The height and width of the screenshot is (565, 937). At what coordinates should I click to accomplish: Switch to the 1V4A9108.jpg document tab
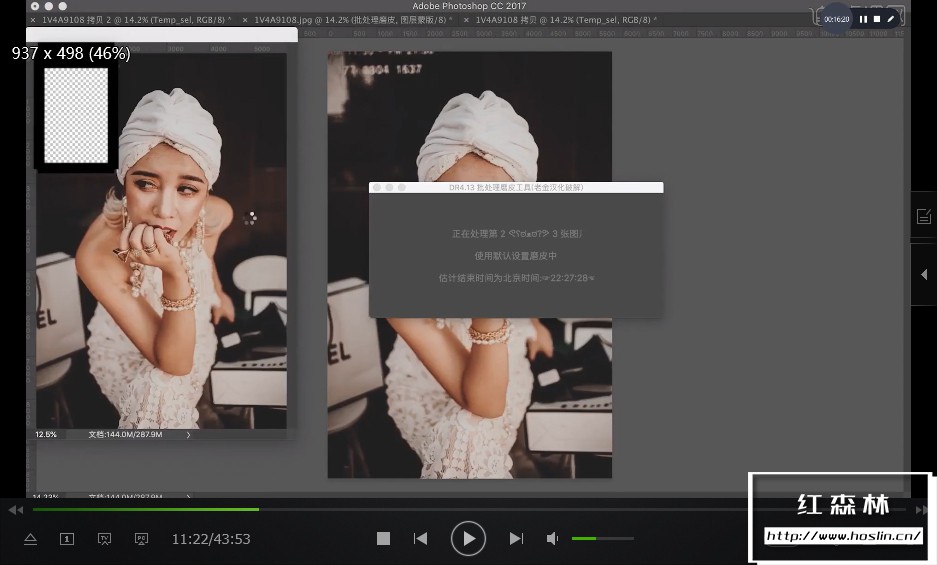tap(353, 20)
